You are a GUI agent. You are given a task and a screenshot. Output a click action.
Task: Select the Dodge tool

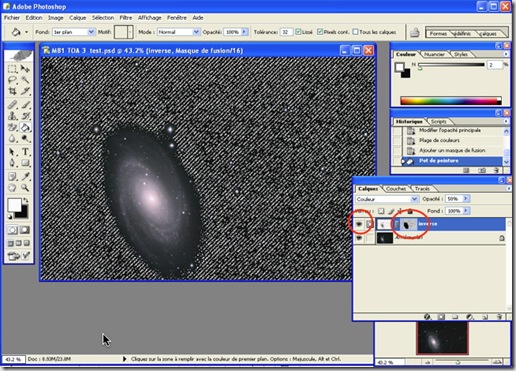coord(25,138)
